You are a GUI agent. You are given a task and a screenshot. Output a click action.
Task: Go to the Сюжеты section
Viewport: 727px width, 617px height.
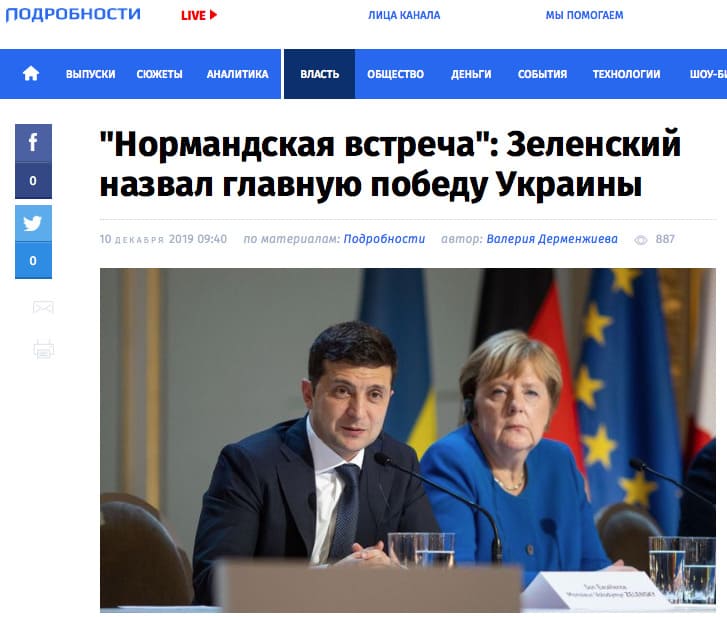pos(159,74)
